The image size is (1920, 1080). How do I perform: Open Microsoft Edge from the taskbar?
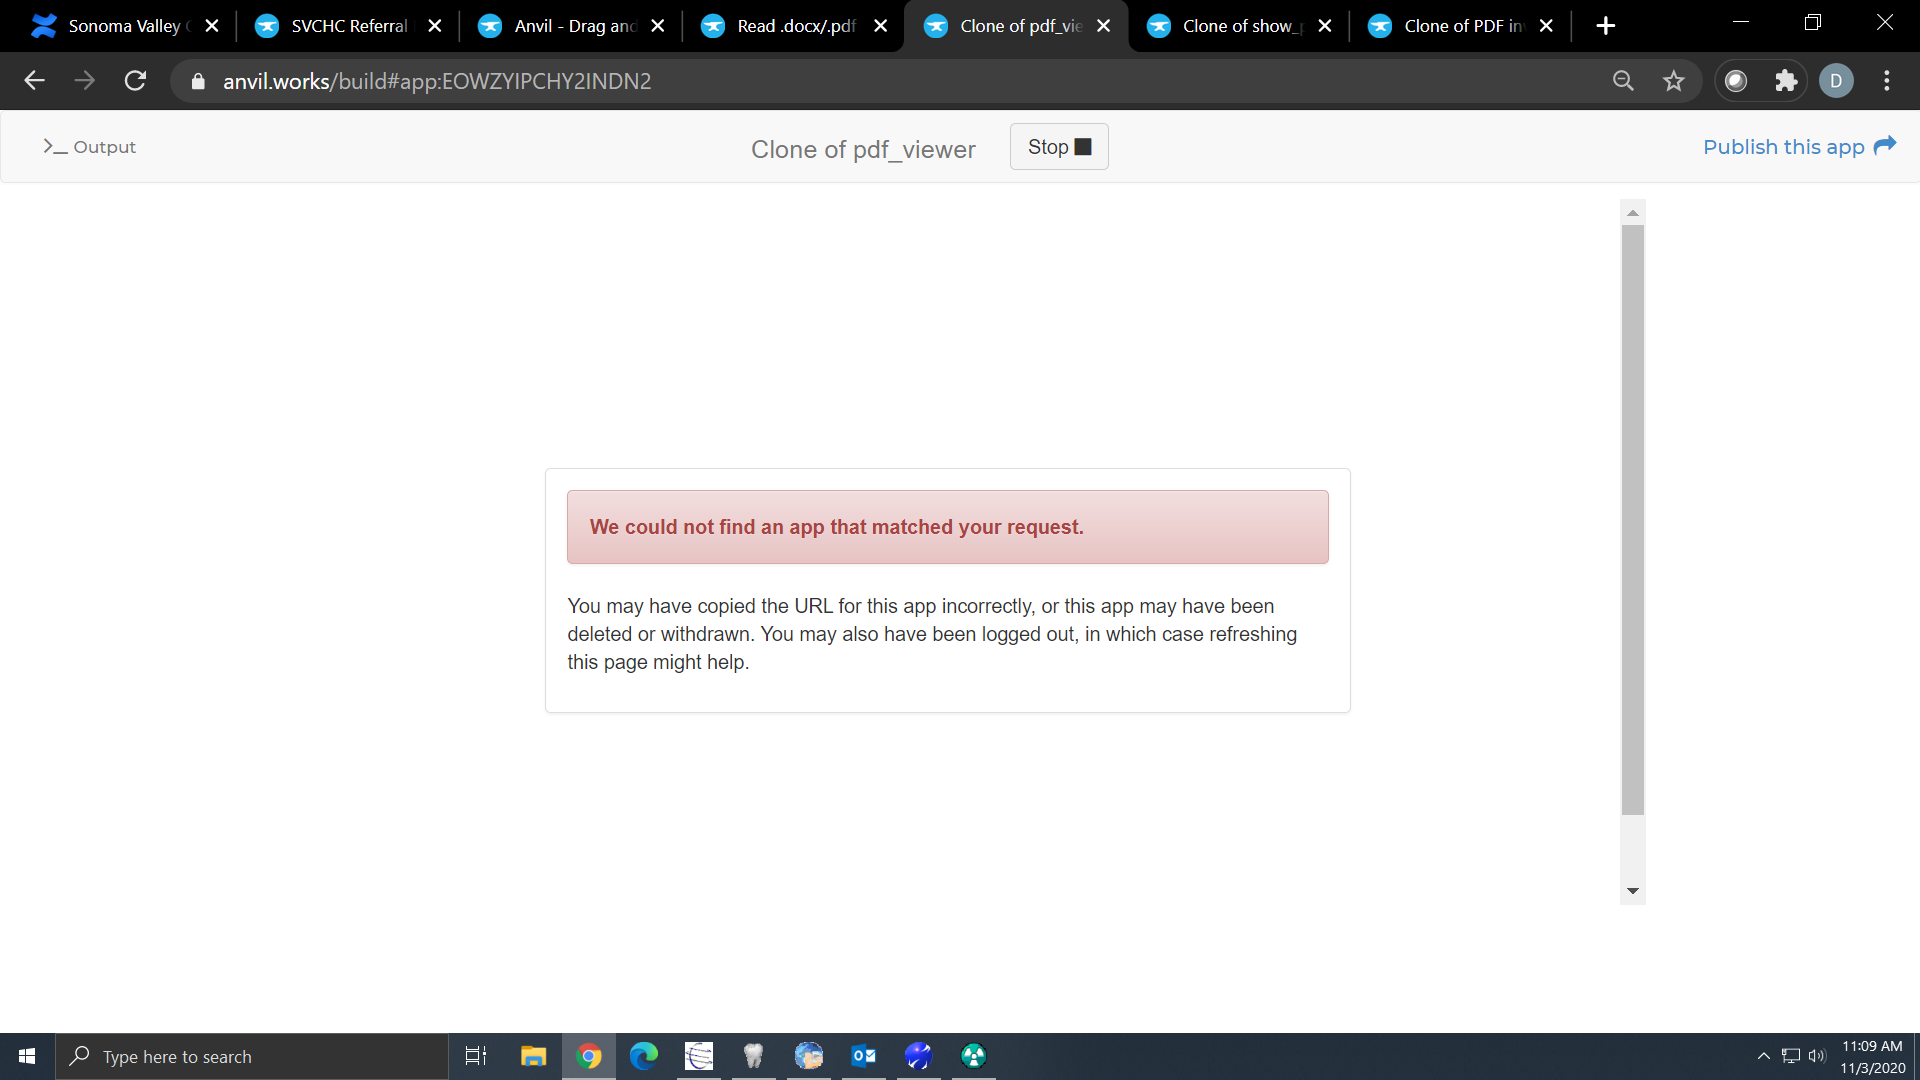643,1056
